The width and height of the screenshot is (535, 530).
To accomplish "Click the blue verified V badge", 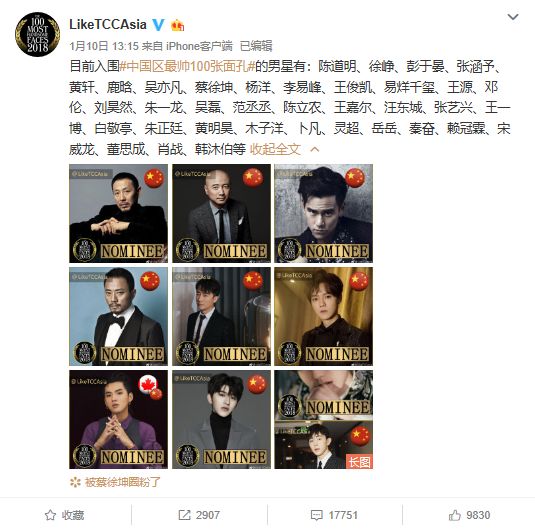I will point(158,25).
